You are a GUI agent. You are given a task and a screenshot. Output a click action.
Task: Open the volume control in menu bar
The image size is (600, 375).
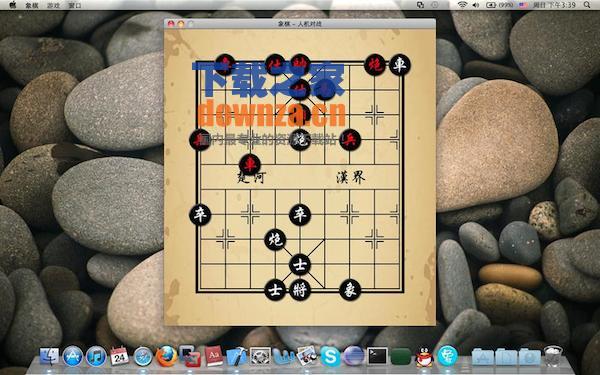pyautogui.click(x=476, y=5)
